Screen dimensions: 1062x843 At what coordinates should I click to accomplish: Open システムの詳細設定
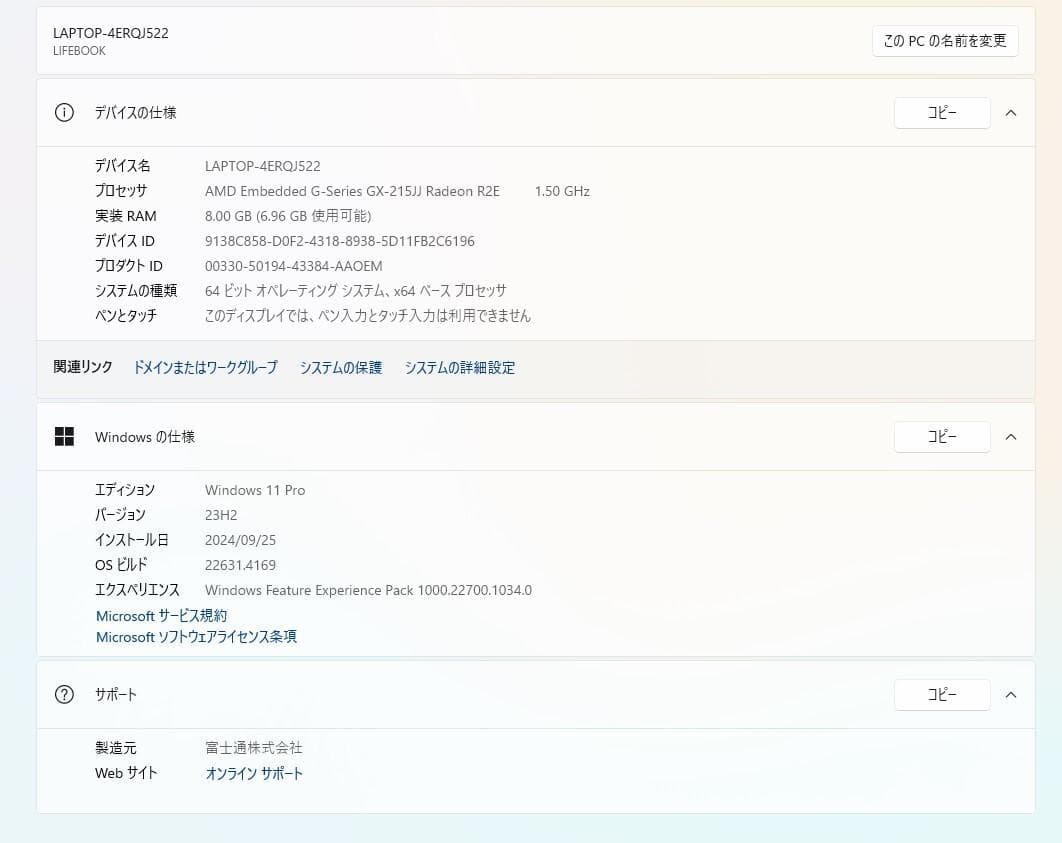point(460,367)
